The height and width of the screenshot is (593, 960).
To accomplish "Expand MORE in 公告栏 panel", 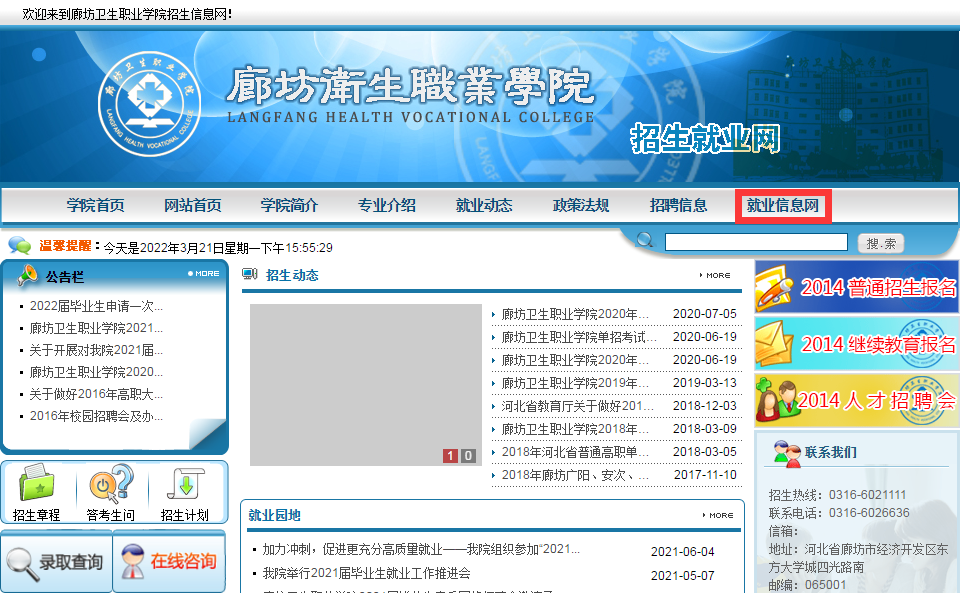I will click(x=204, y=273).
